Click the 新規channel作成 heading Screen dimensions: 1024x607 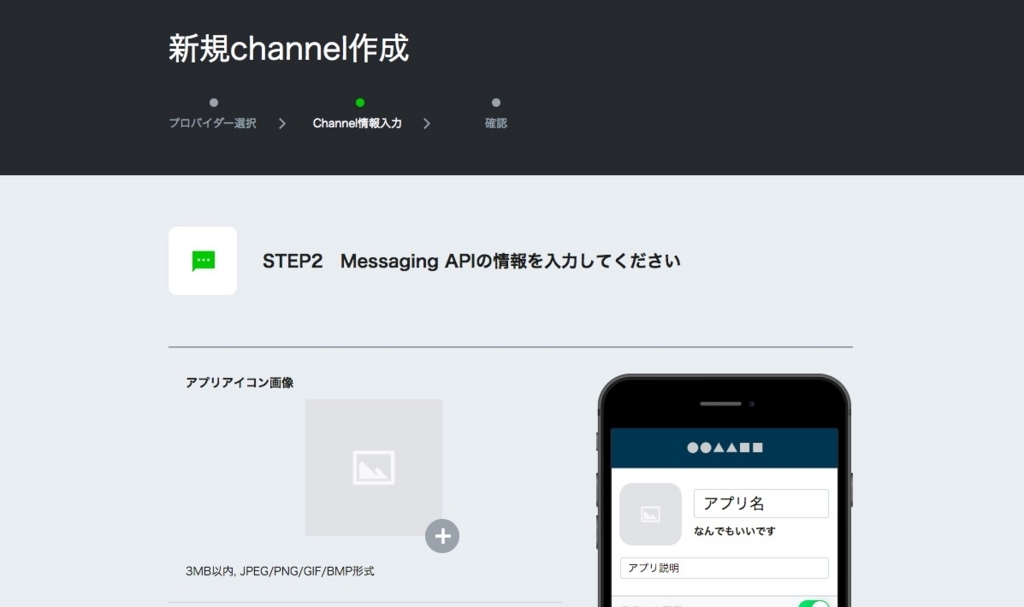pyautogui.click(x=289, y=48)
